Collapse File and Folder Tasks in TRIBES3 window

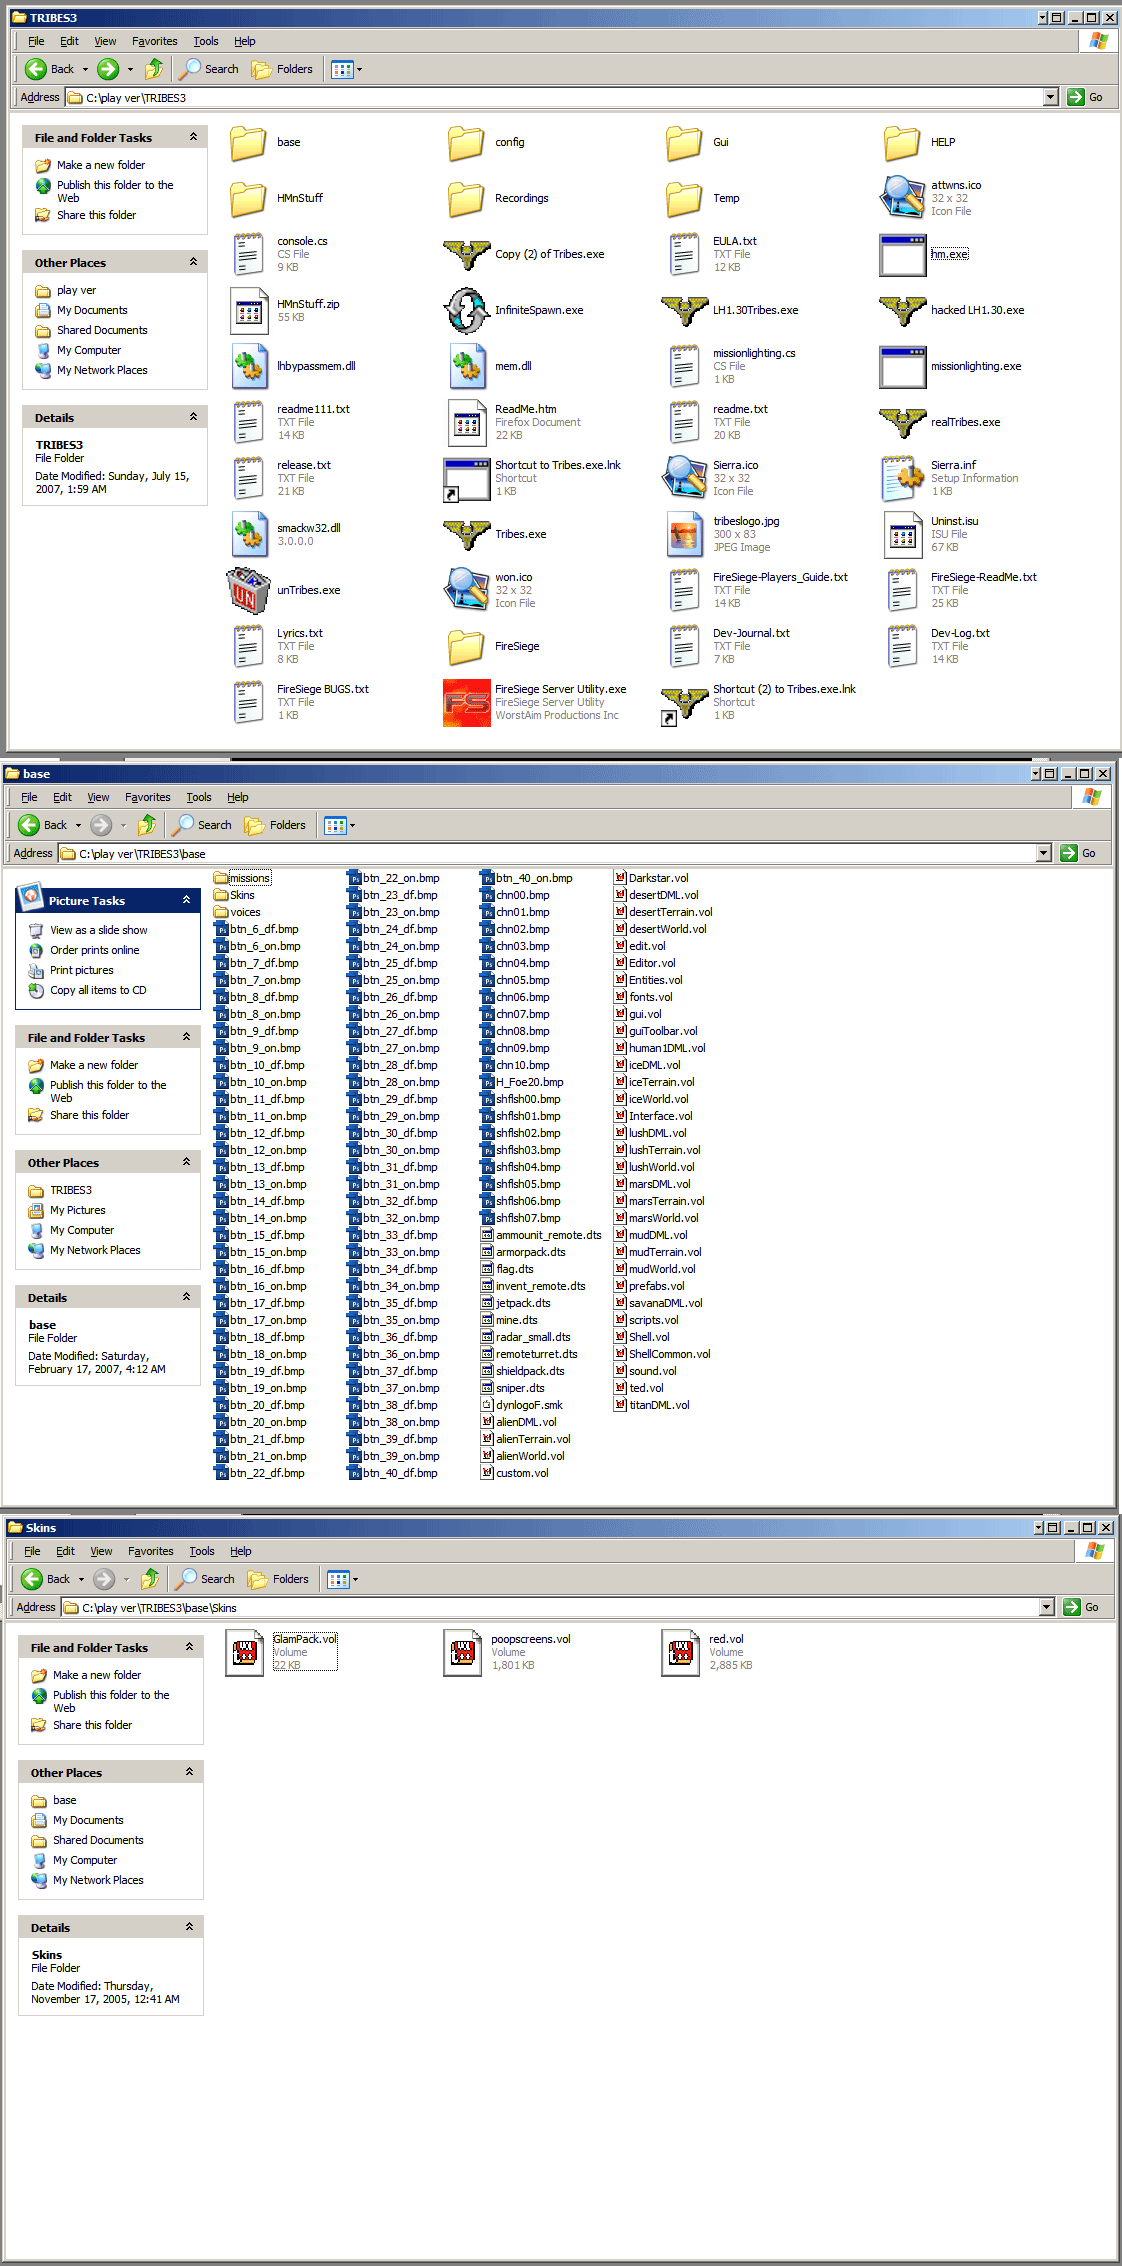coord(194,137)
